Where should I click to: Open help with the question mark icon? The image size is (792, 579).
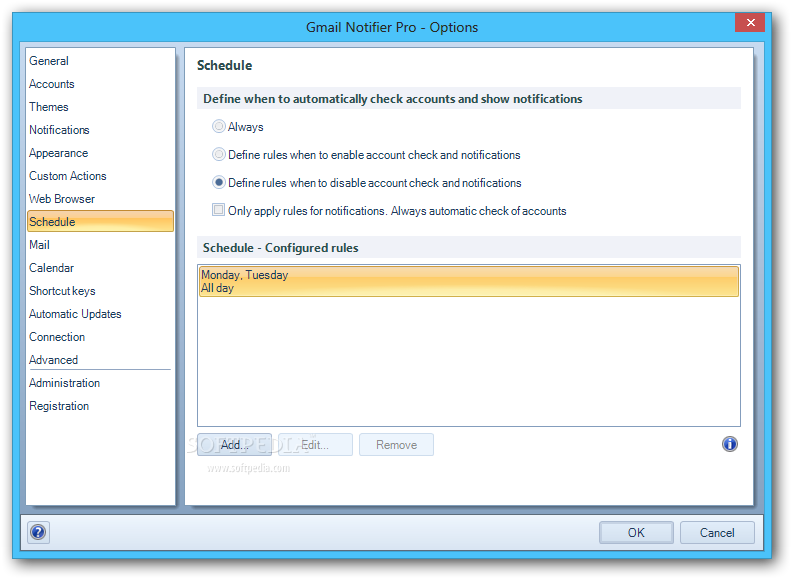[x=38, y=532]
